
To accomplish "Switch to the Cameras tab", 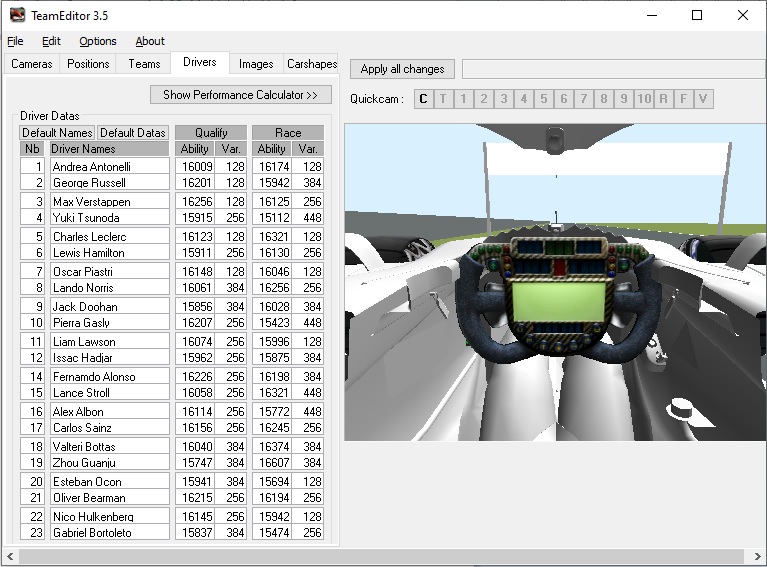I will (32, 64).
